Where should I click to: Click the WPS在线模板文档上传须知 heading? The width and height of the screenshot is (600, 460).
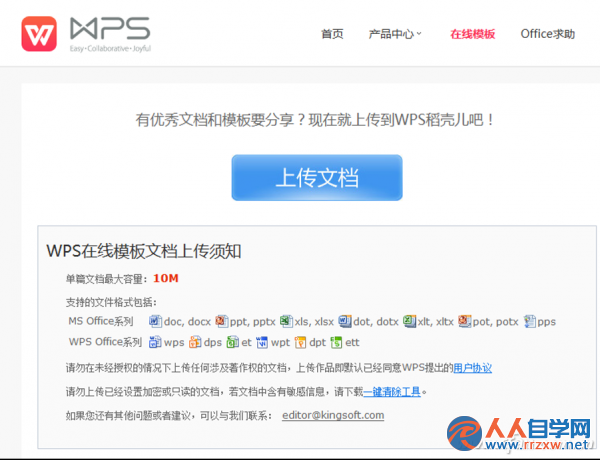pyautogui.click(x=143, y=251)
